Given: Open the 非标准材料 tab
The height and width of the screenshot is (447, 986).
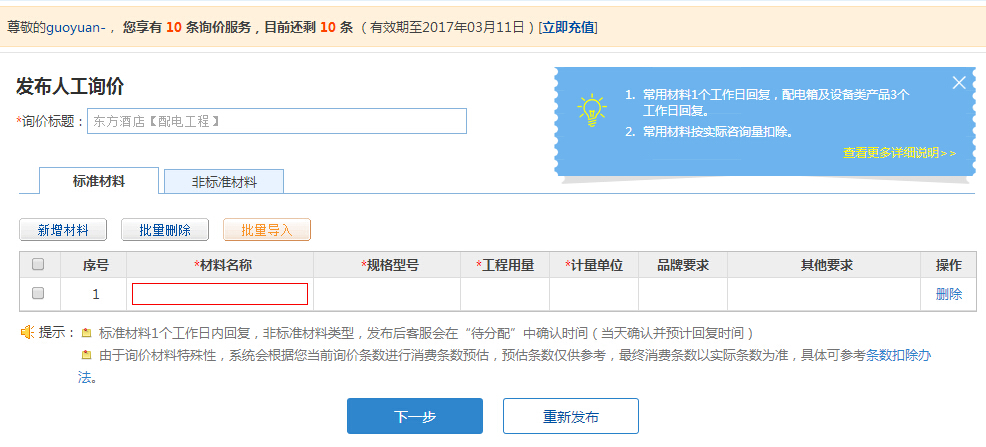Looking at the screenshot, I should click(x=224, y=182).
